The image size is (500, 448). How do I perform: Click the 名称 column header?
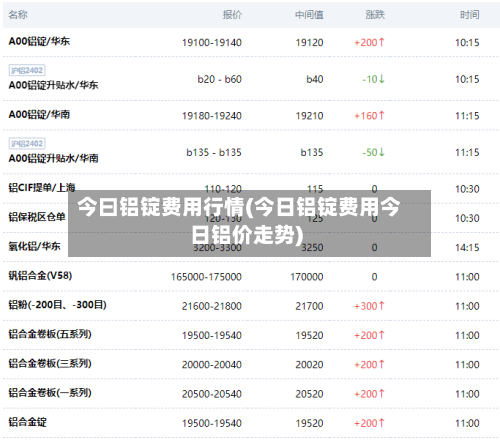[x=18, y=15]
